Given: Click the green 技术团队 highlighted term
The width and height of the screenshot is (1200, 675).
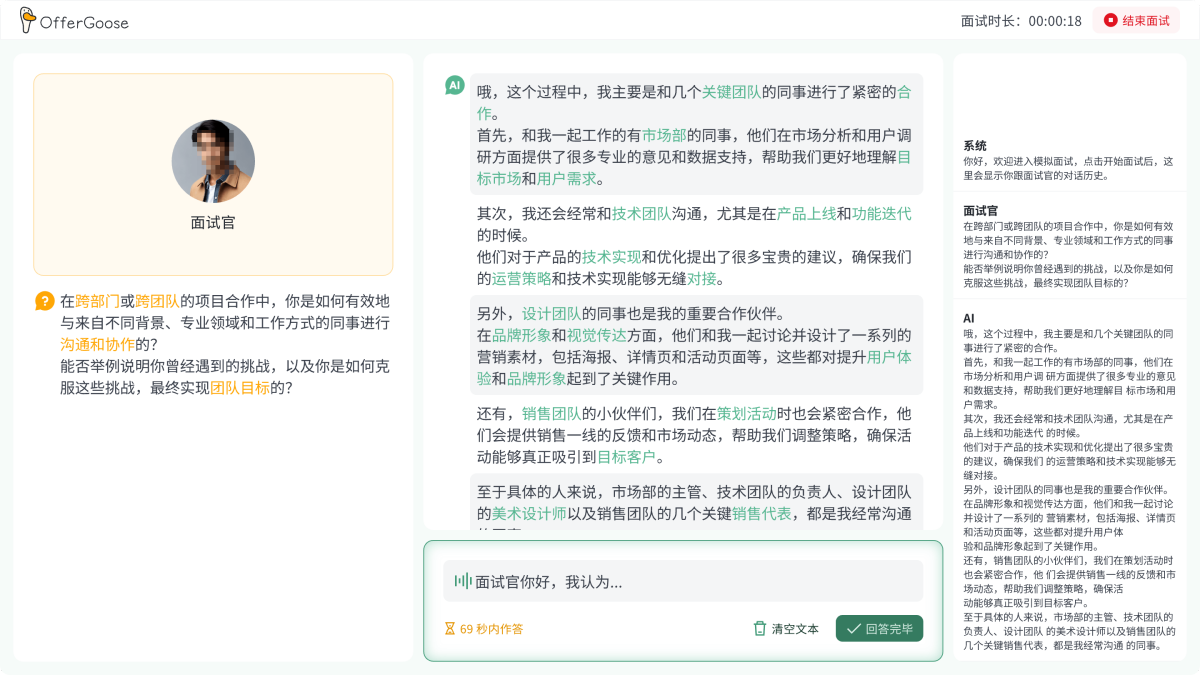Looking at the screenshot, I should [x=641, y=214].
